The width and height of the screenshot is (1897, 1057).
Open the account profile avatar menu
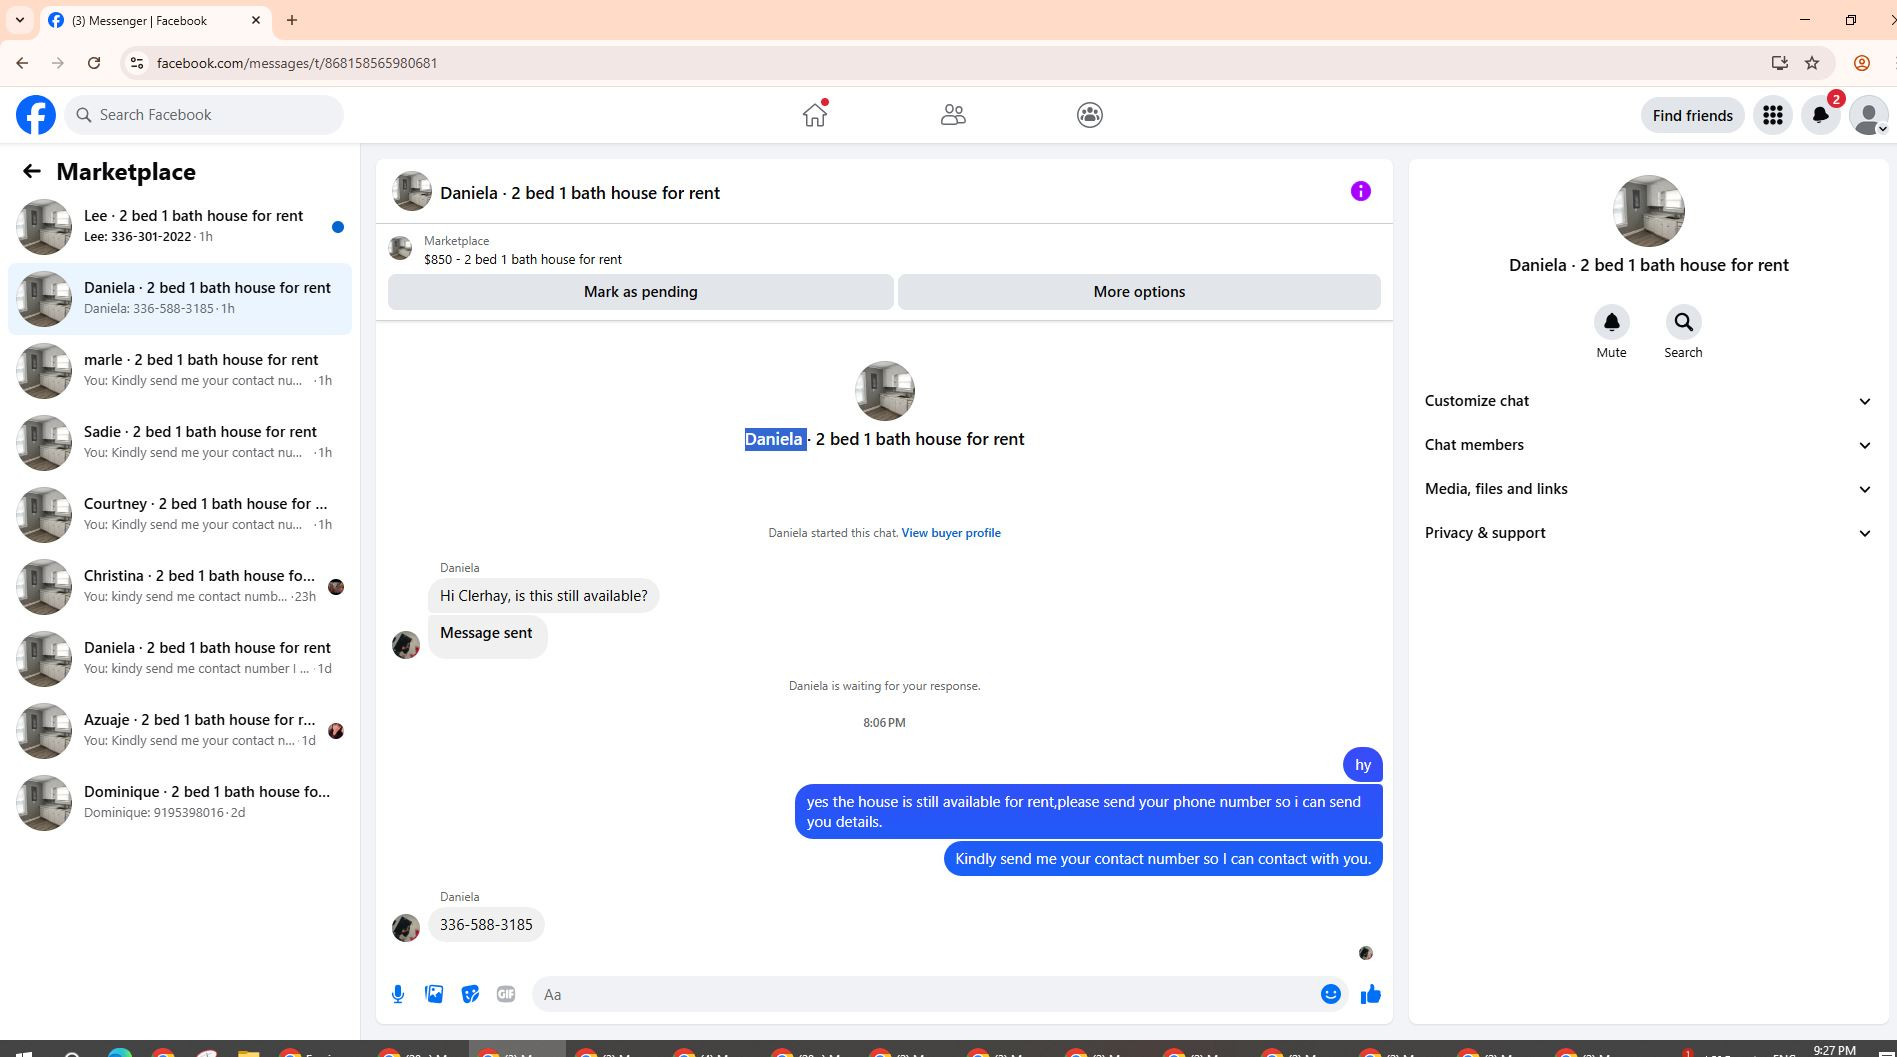tap(1869, 115)
